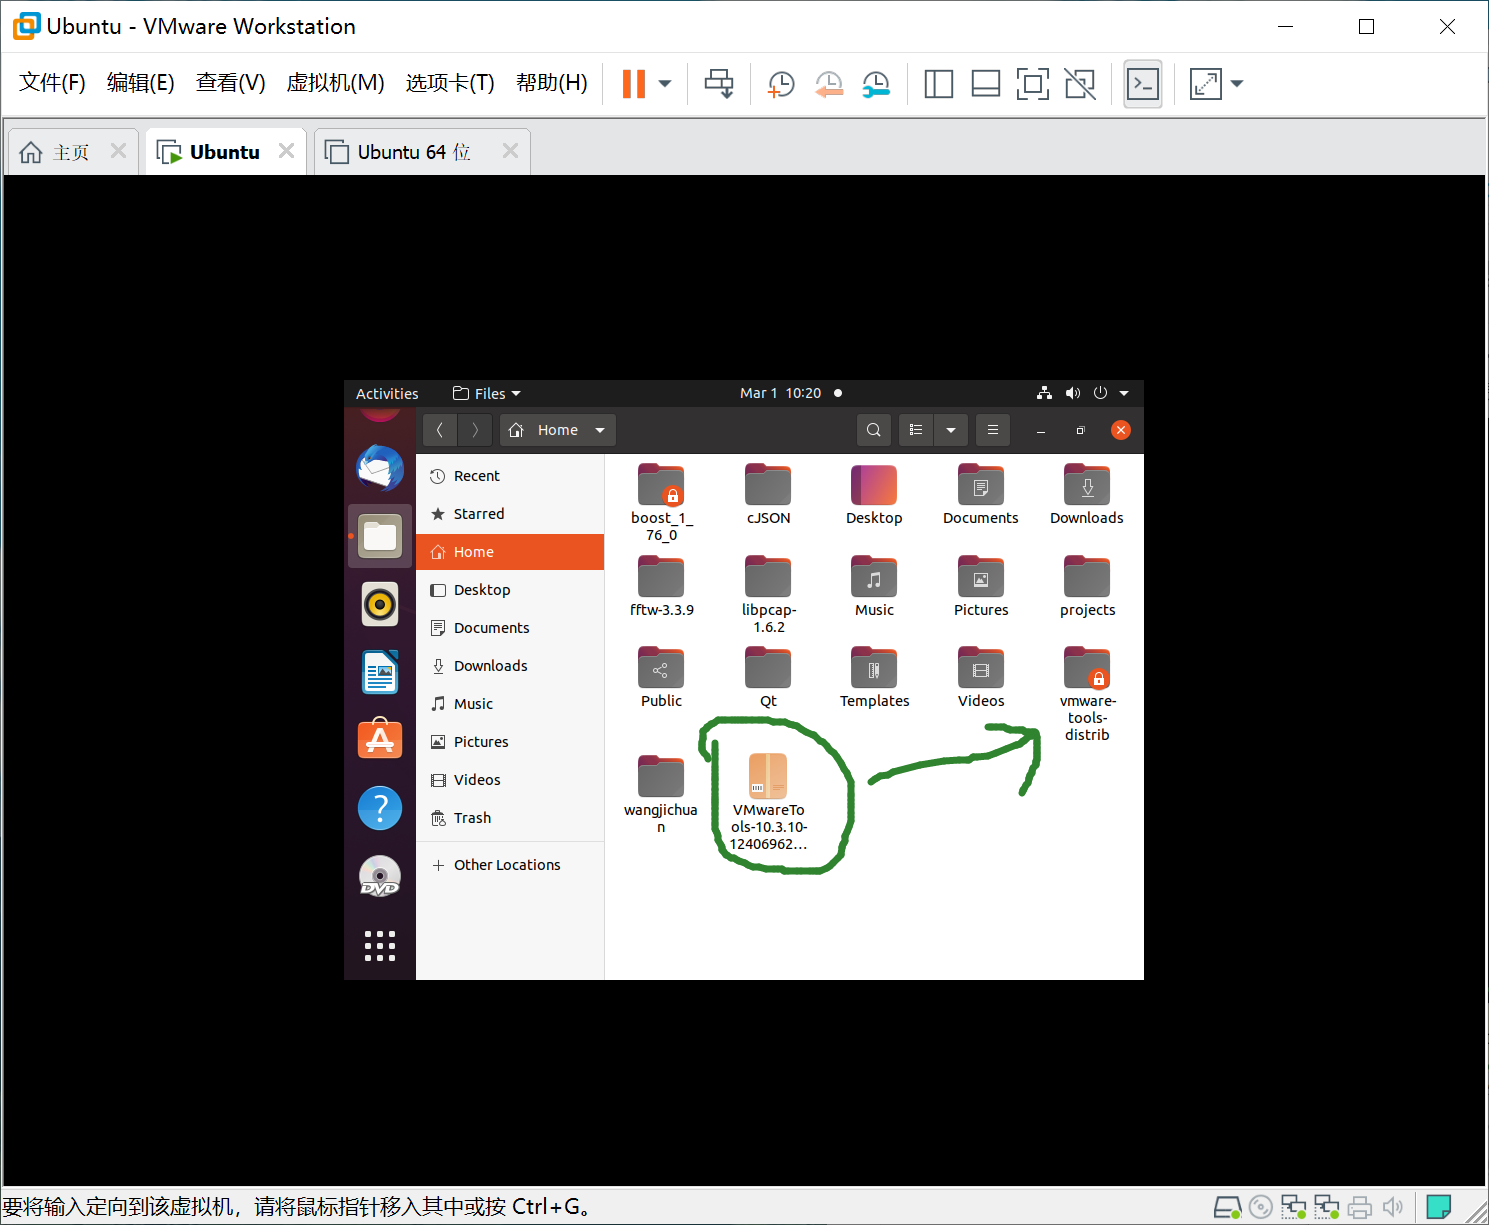The height and width of the screenshot is (1225, 1489).
Task: Open Rhythmbox from the Ubuntu dock
Action: [x=380, y=604]
